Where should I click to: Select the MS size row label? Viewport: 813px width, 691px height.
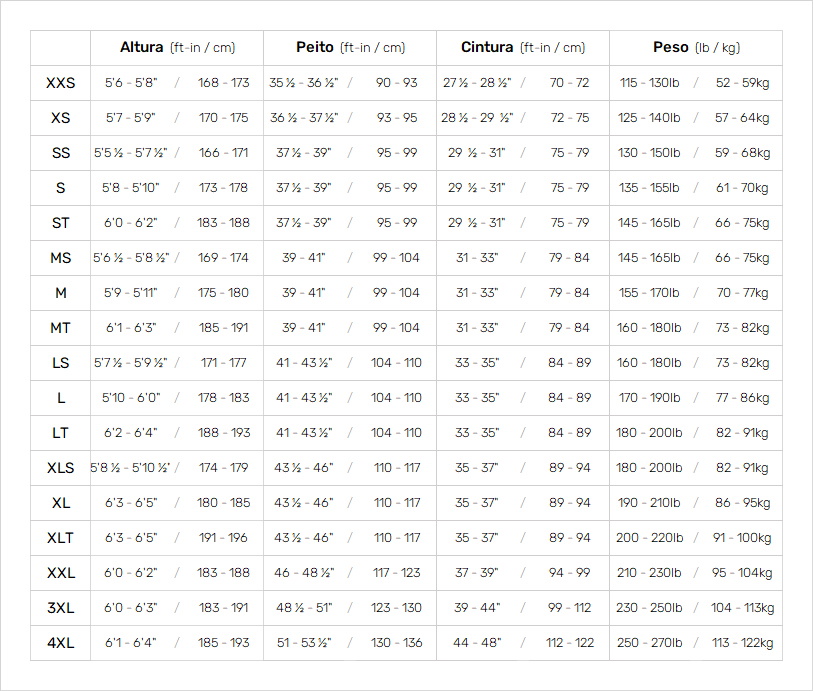pos(61,258)
